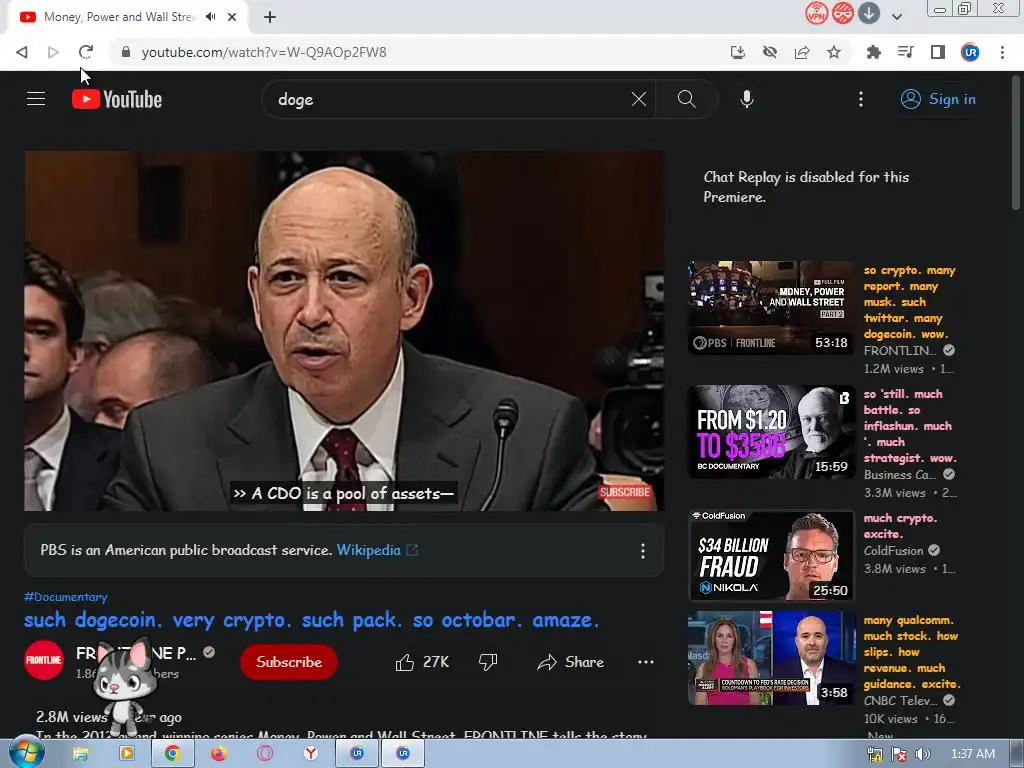
Task: Open From $1.20 to $350B video thumbnail
Action: click(771, 432)
